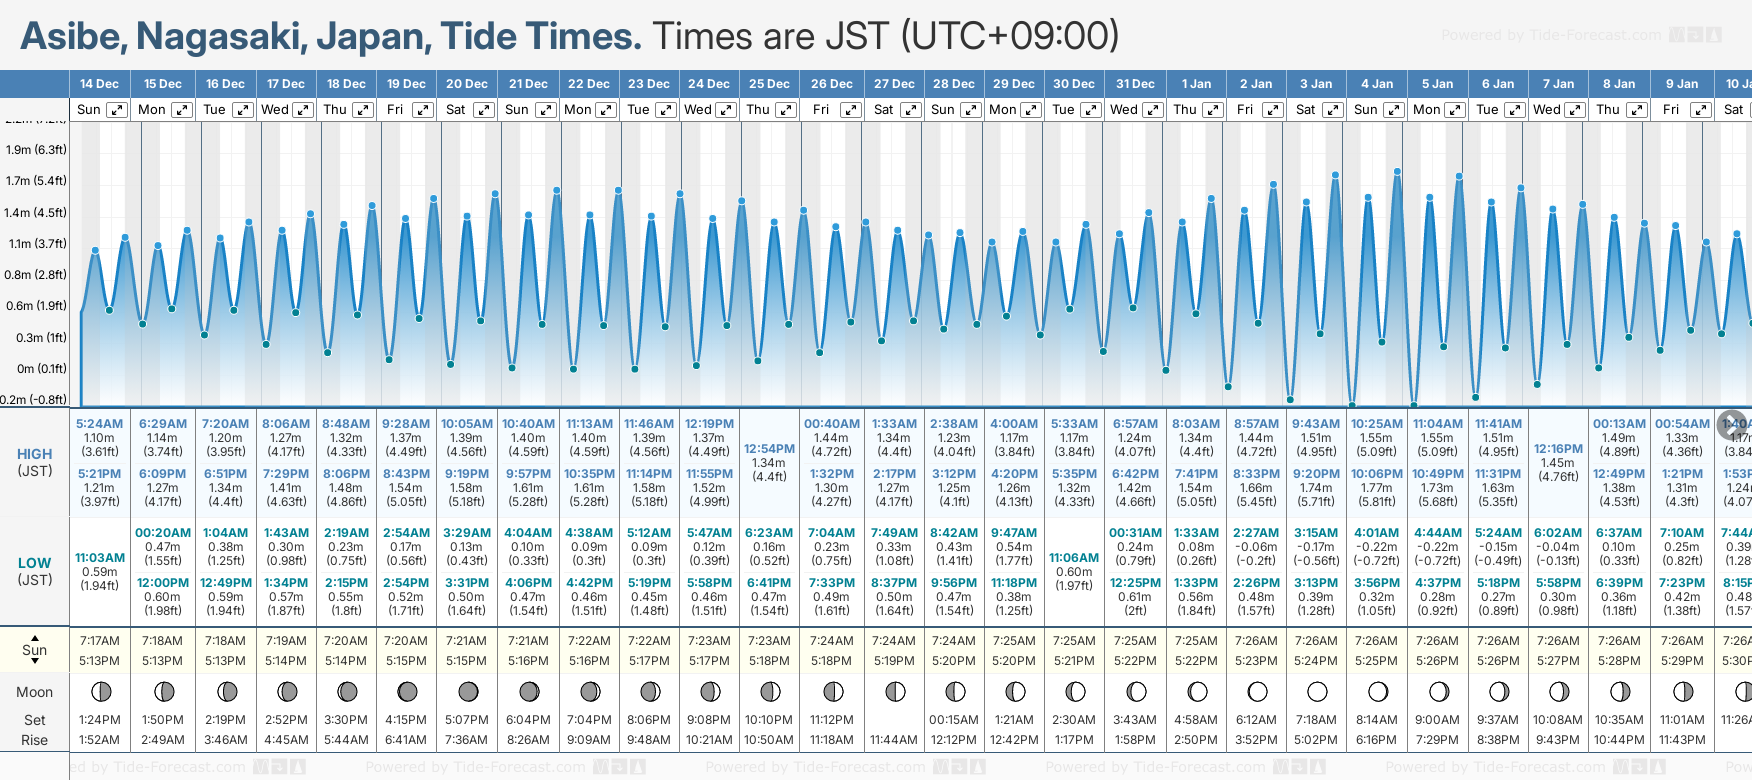Screen dimensions: 1752x780
Task: Click the moon phase icon for 3 Jan
Action: [1317, 691]
